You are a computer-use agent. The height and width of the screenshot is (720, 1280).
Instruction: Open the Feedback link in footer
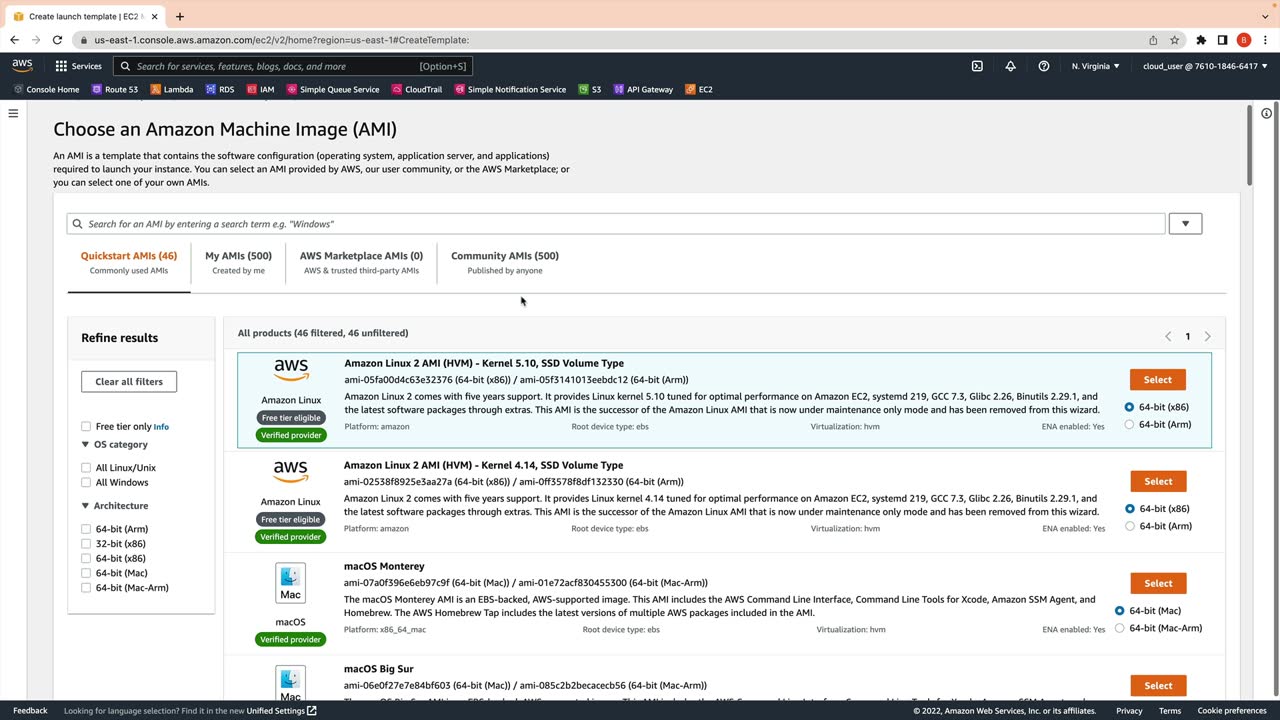tap(30, 711)
